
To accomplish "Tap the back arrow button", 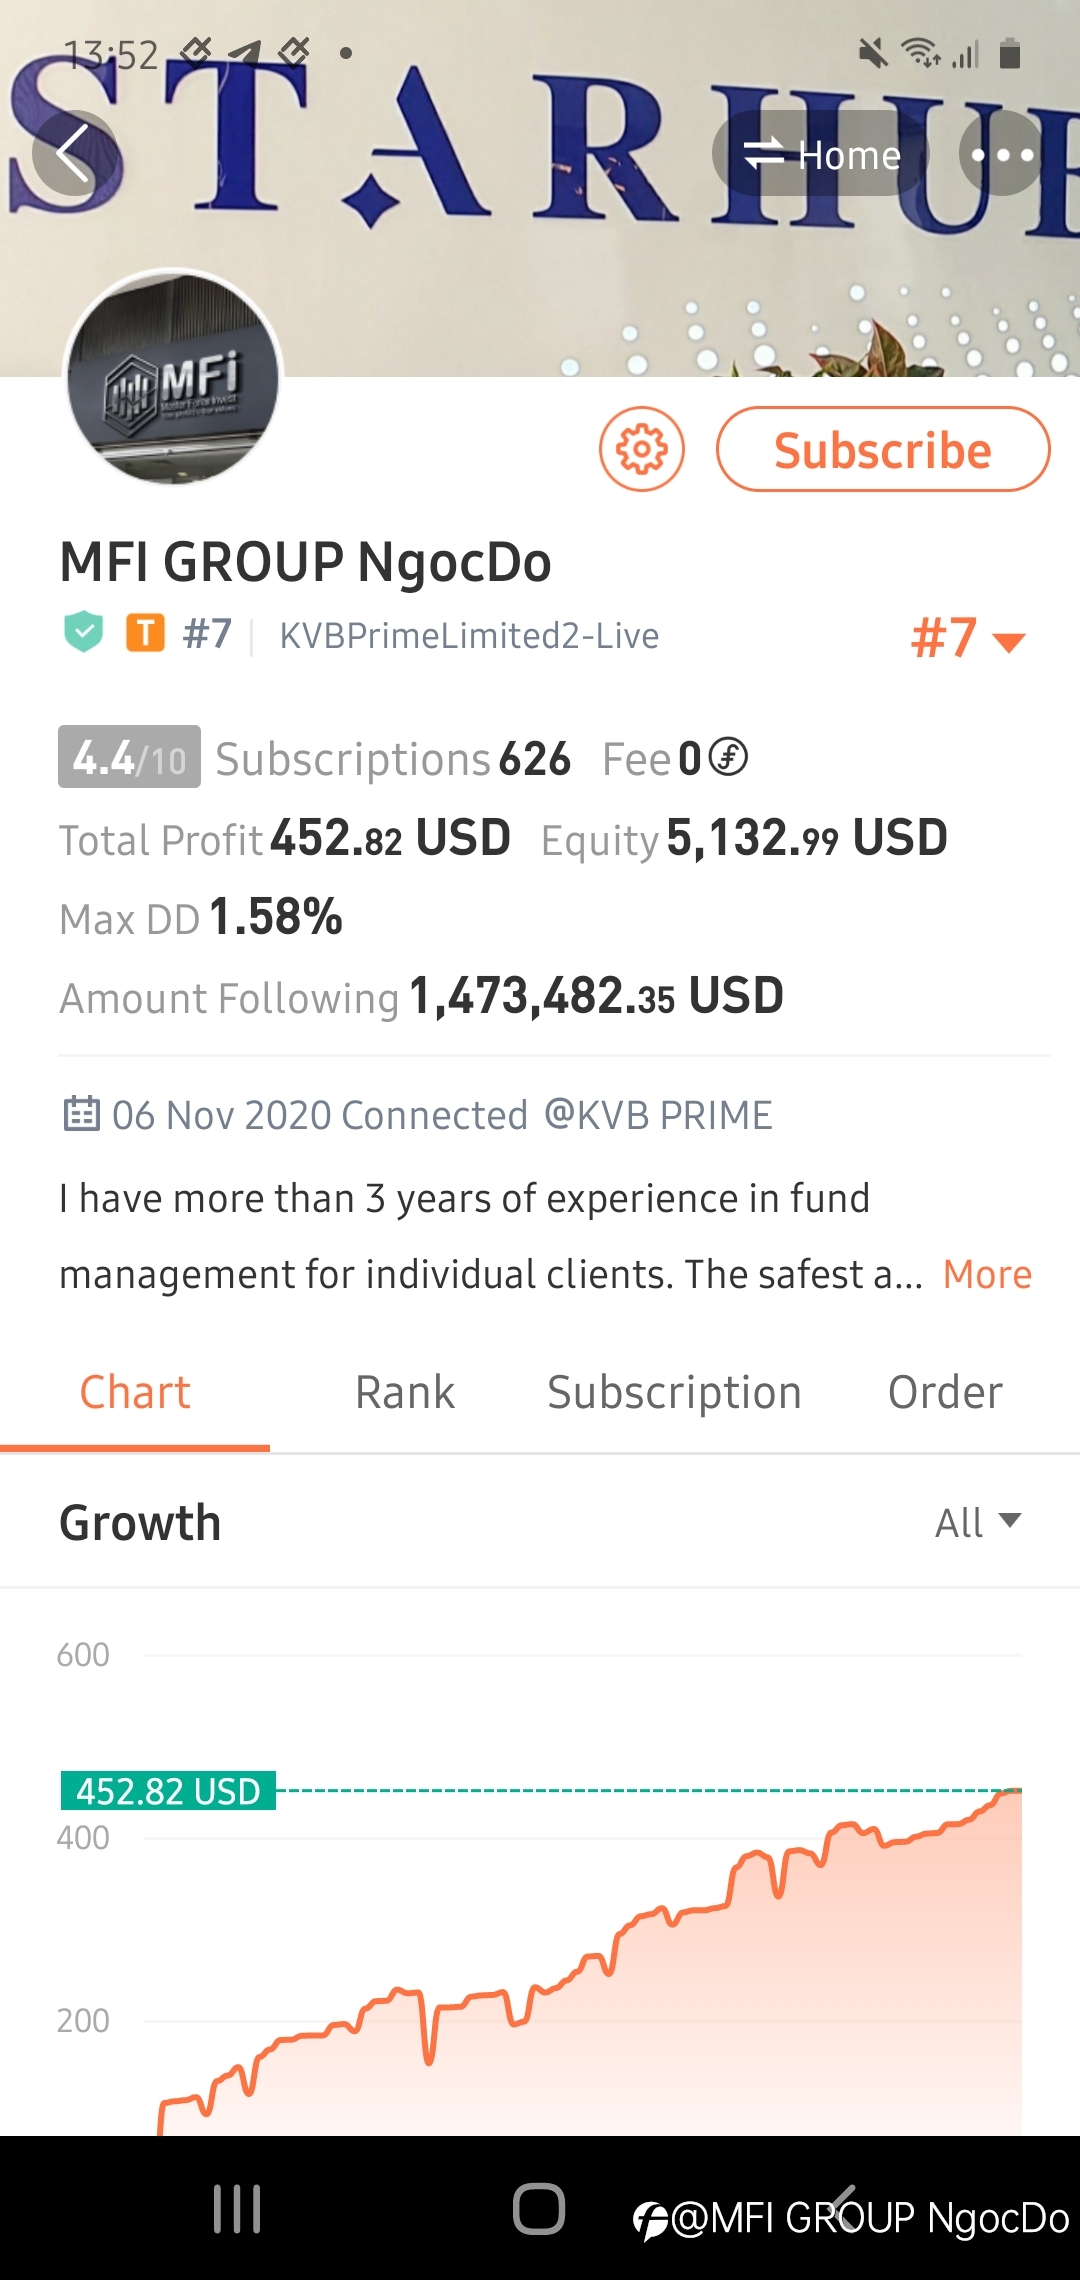I will [73, 153].
